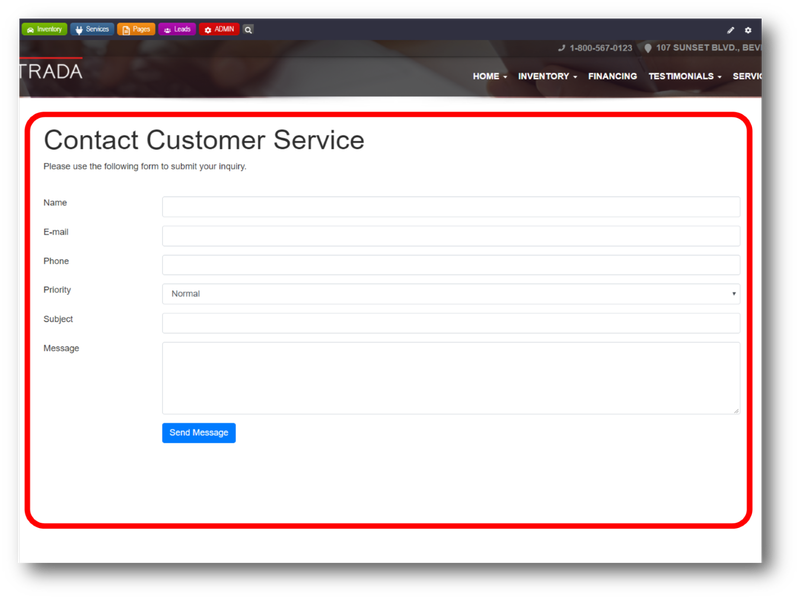This screenshot has width=800, height=600.
Task: Click inside the Name input field
Action: tap(451, 207)
